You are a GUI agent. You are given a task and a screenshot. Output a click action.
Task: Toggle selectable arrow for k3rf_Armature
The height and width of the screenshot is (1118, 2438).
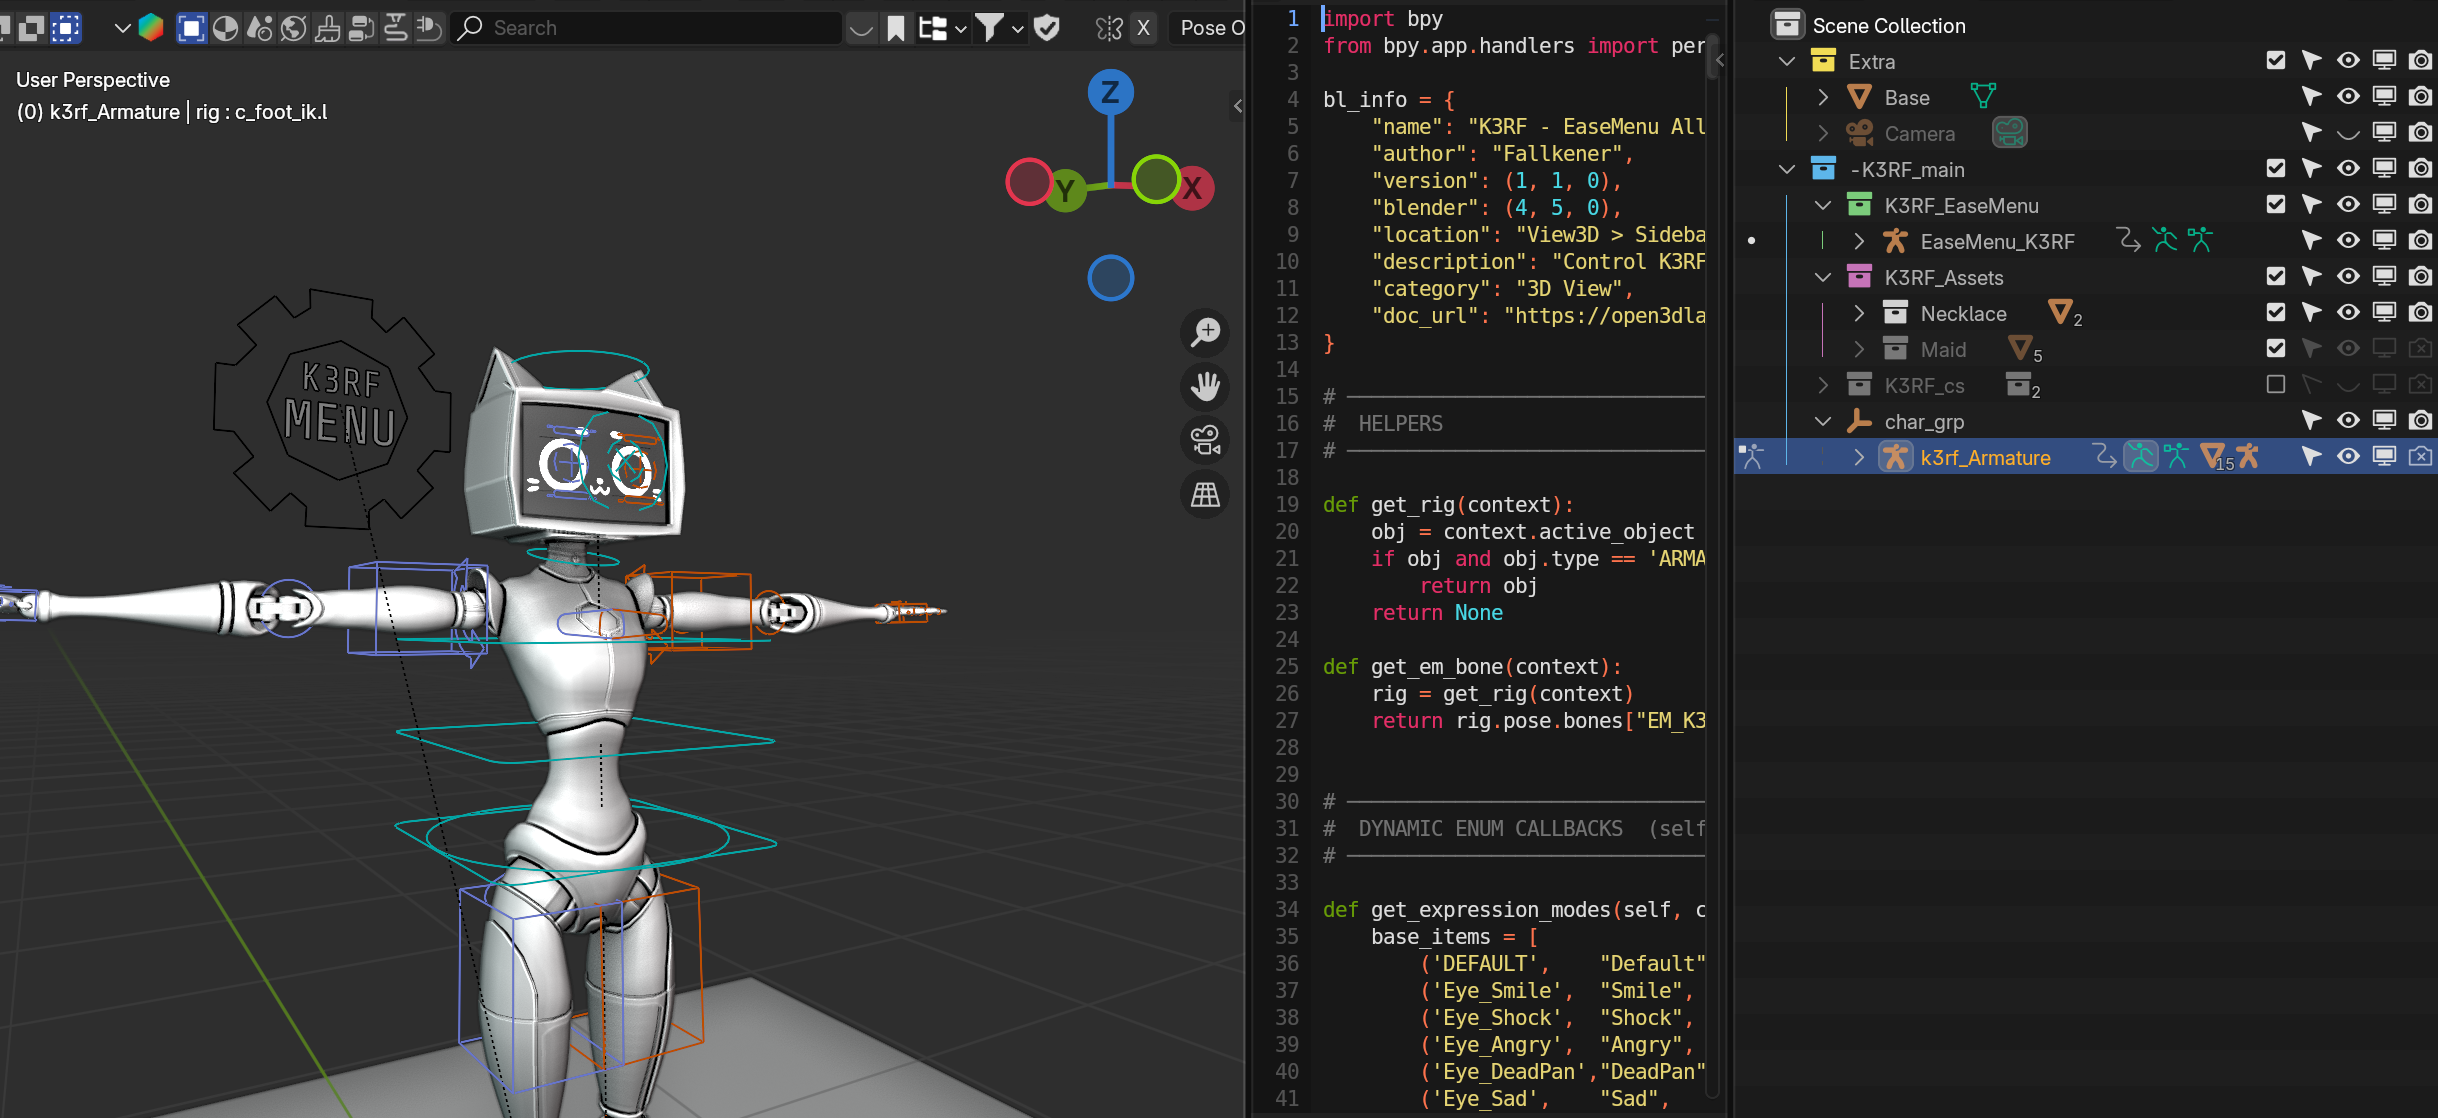click(2311, 457)
